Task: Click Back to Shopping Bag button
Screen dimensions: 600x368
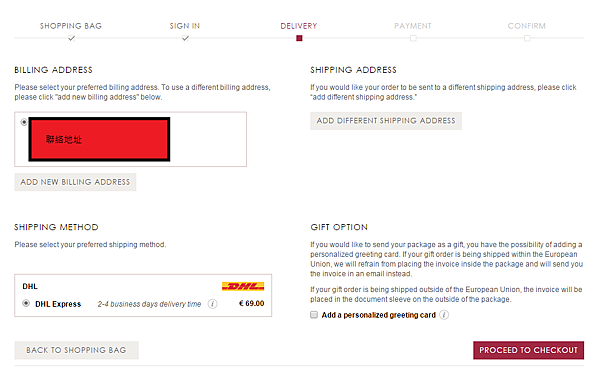Action: (x=77, y=350)
